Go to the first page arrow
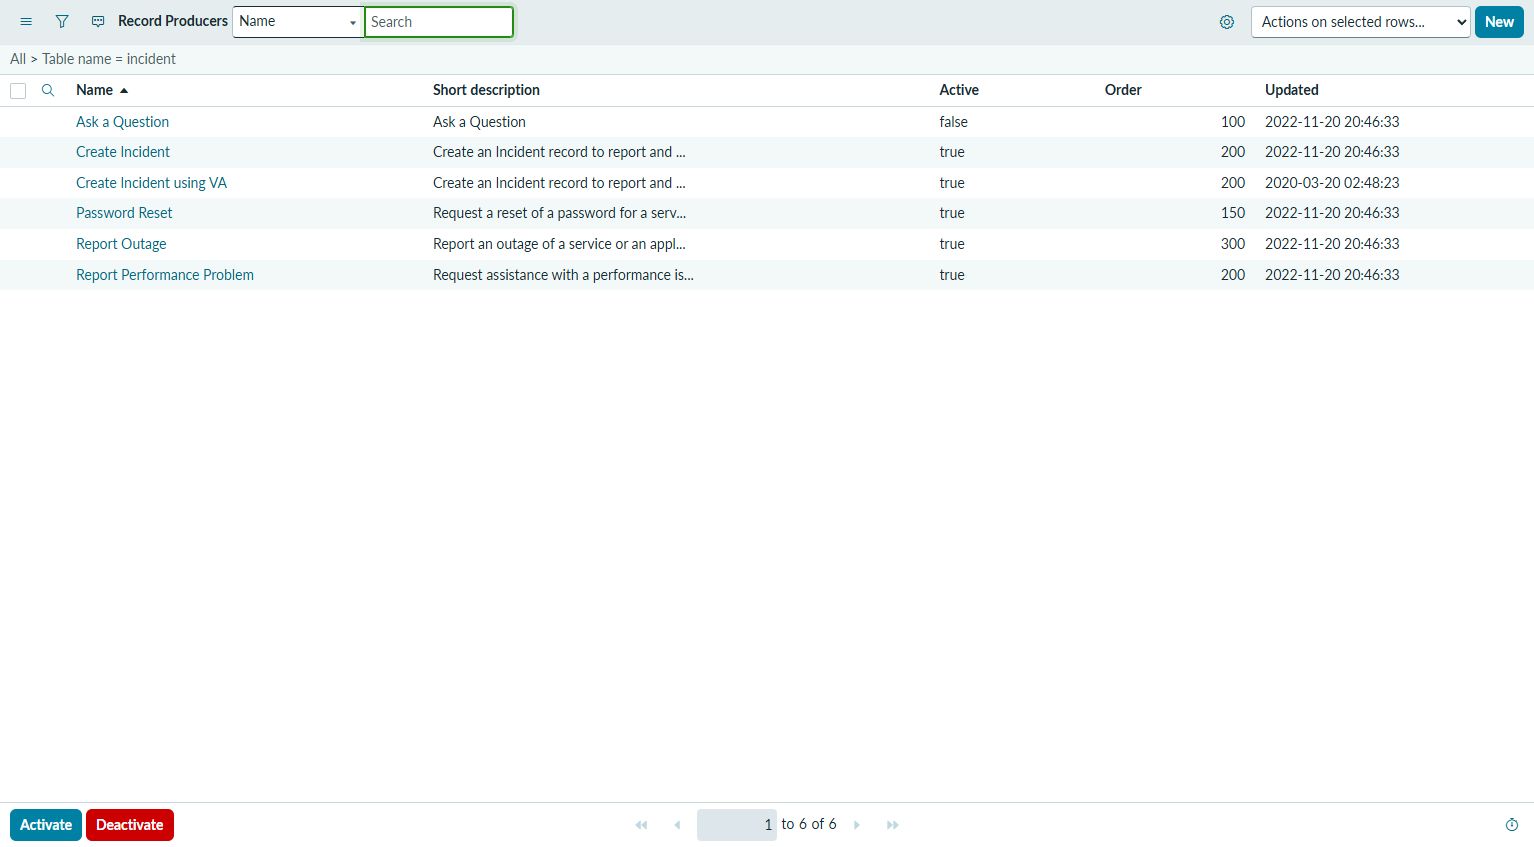Viewport: 1534px width, 847px height. point(641,825)
